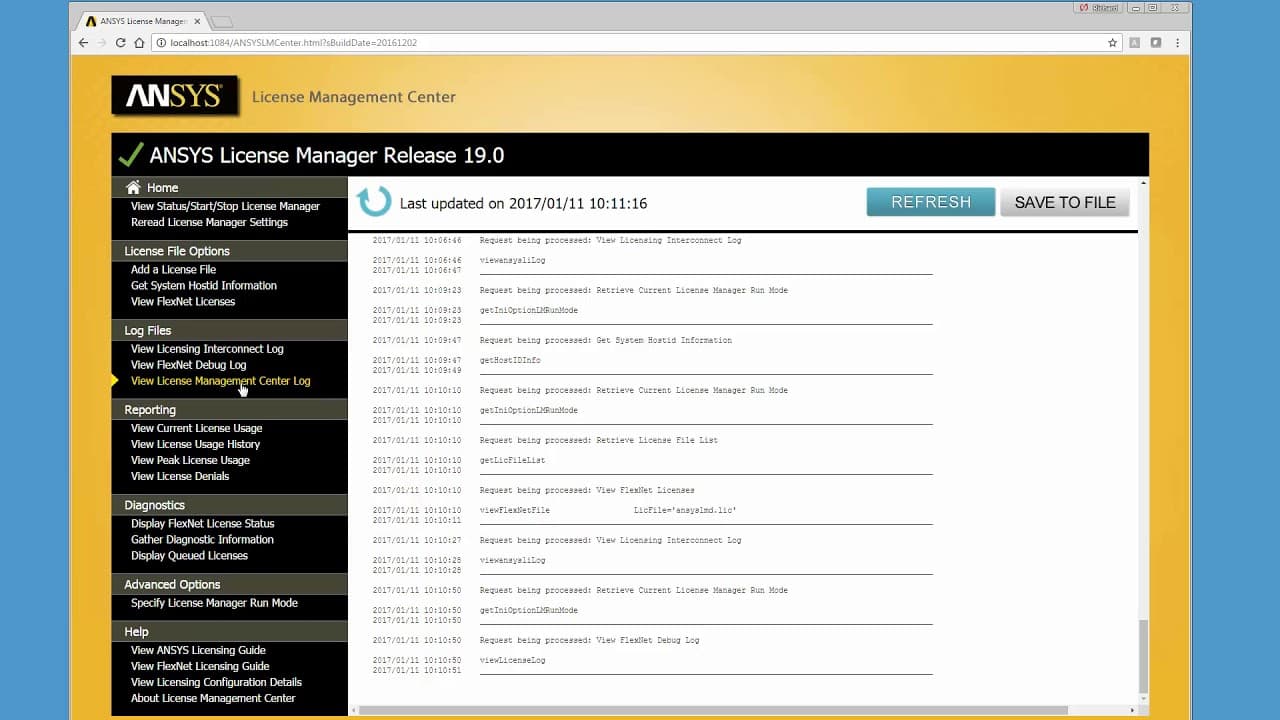Select Display FlexNet License Status
Image resolution: width=1280 pixels, height=720 pixels.
click(202, 523)
